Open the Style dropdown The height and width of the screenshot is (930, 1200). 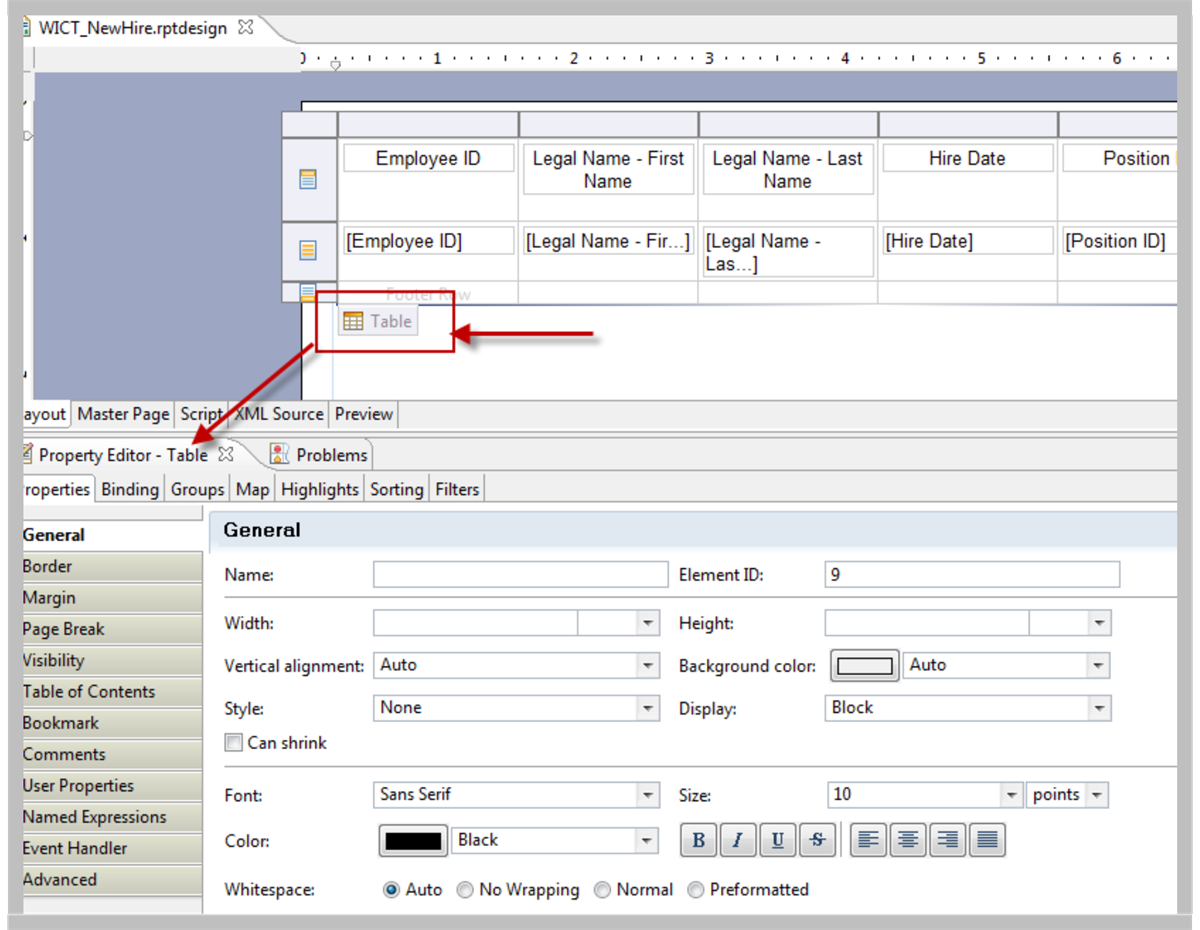point(648,708)
